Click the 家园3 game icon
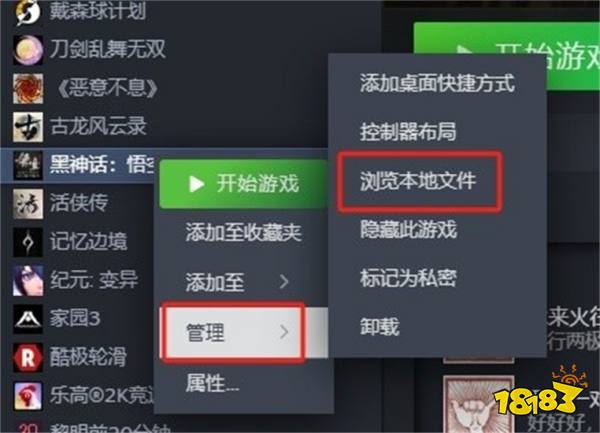This screenshot has width=600, height=433. tap(28, 319)
